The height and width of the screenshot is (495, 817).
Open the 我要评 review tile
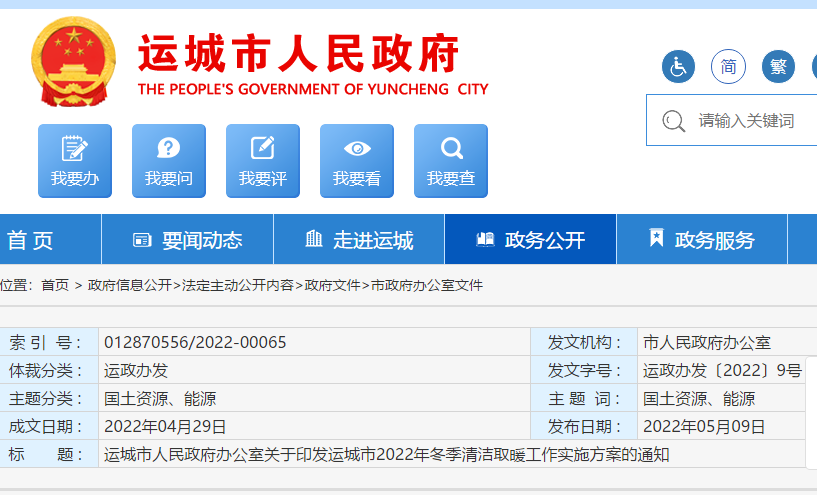click(263, 161)
